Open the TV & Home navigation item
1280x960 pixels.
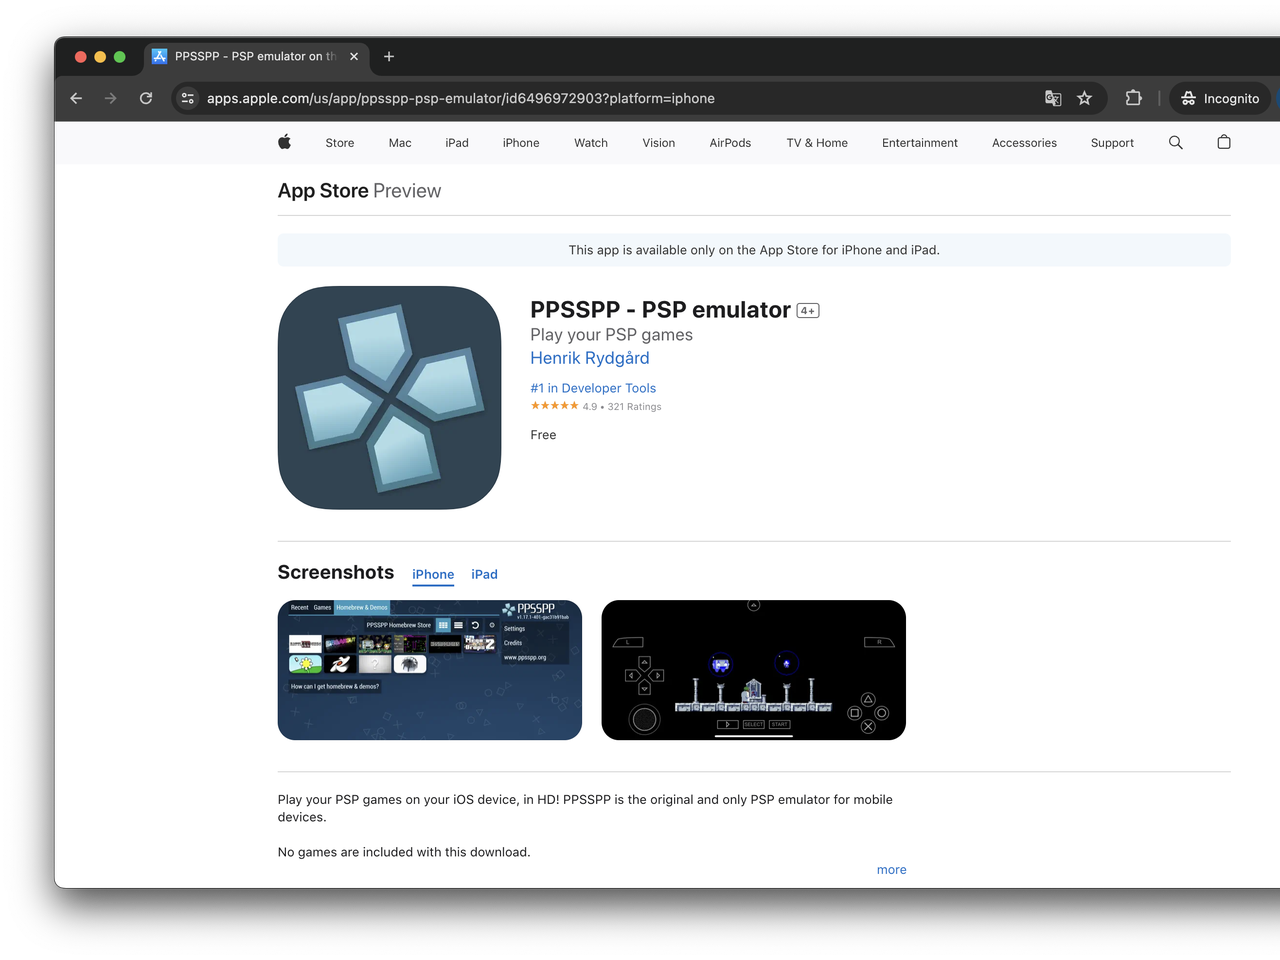tap(817, 143)
